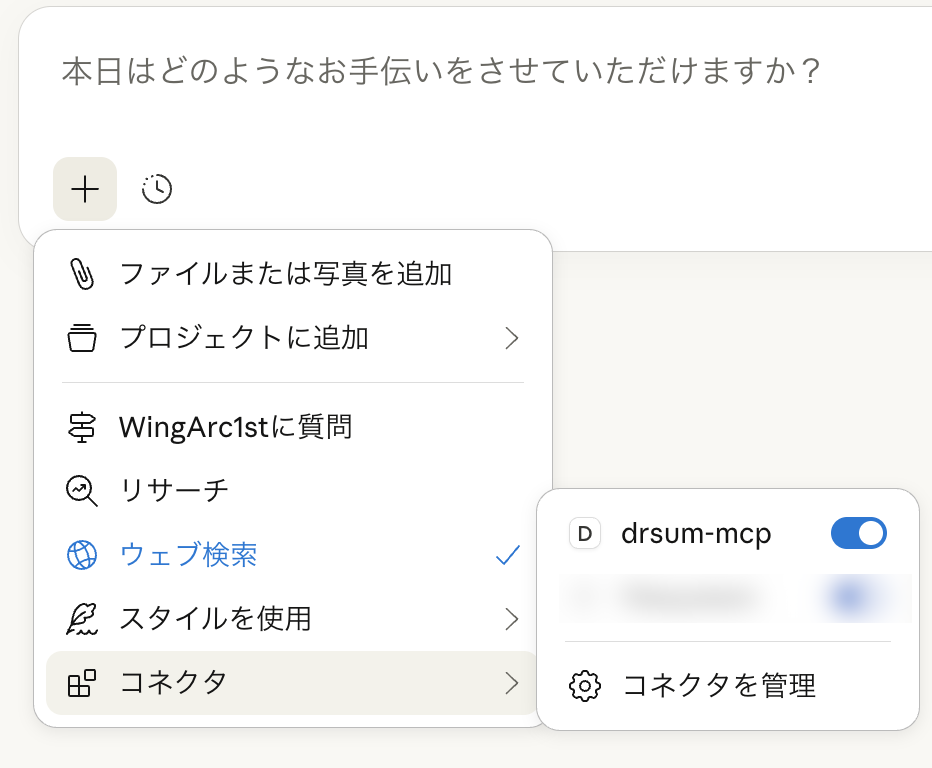The image size is (932, 768).
Task: Expand the プロジェクトに追加 submenu arrow
Action: [x=512, y=338]
